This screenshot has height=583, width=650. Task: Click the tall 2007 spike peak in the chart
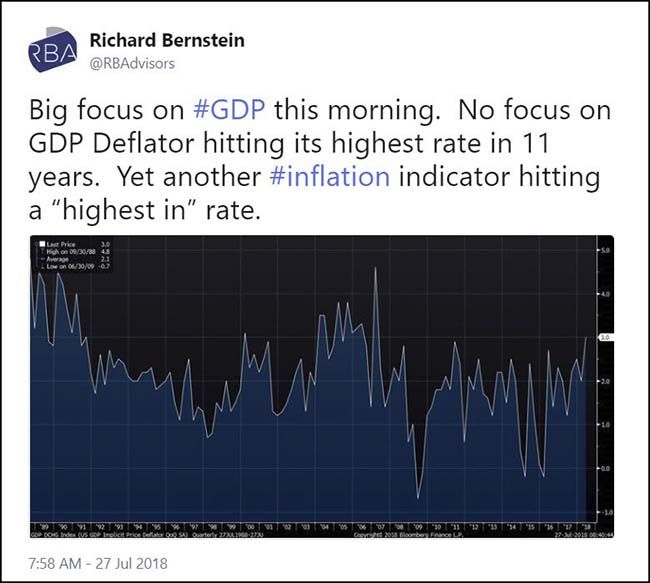click(375, 268)
